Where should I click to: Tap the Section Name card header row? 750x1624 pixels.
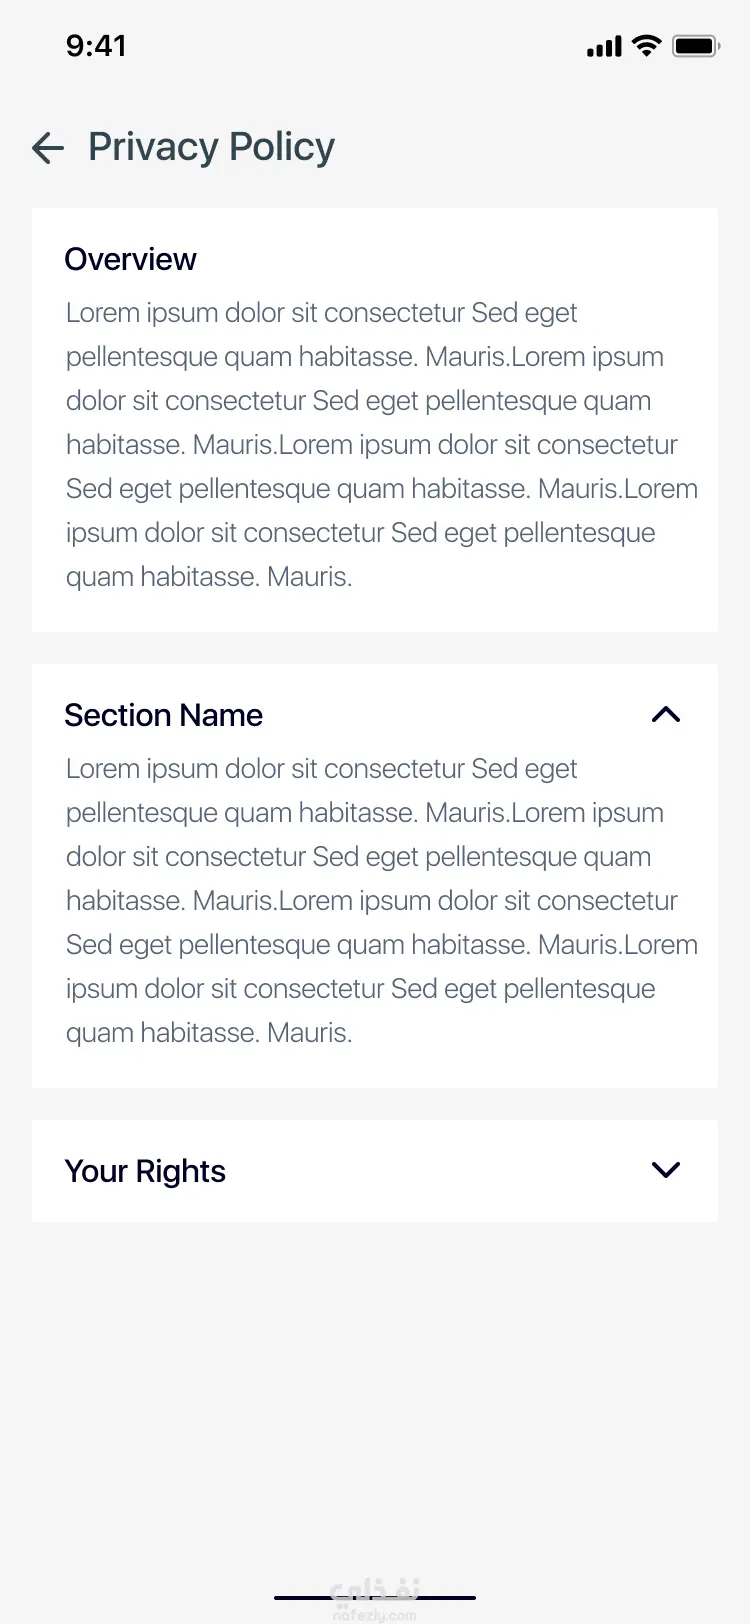coord(375,715)
